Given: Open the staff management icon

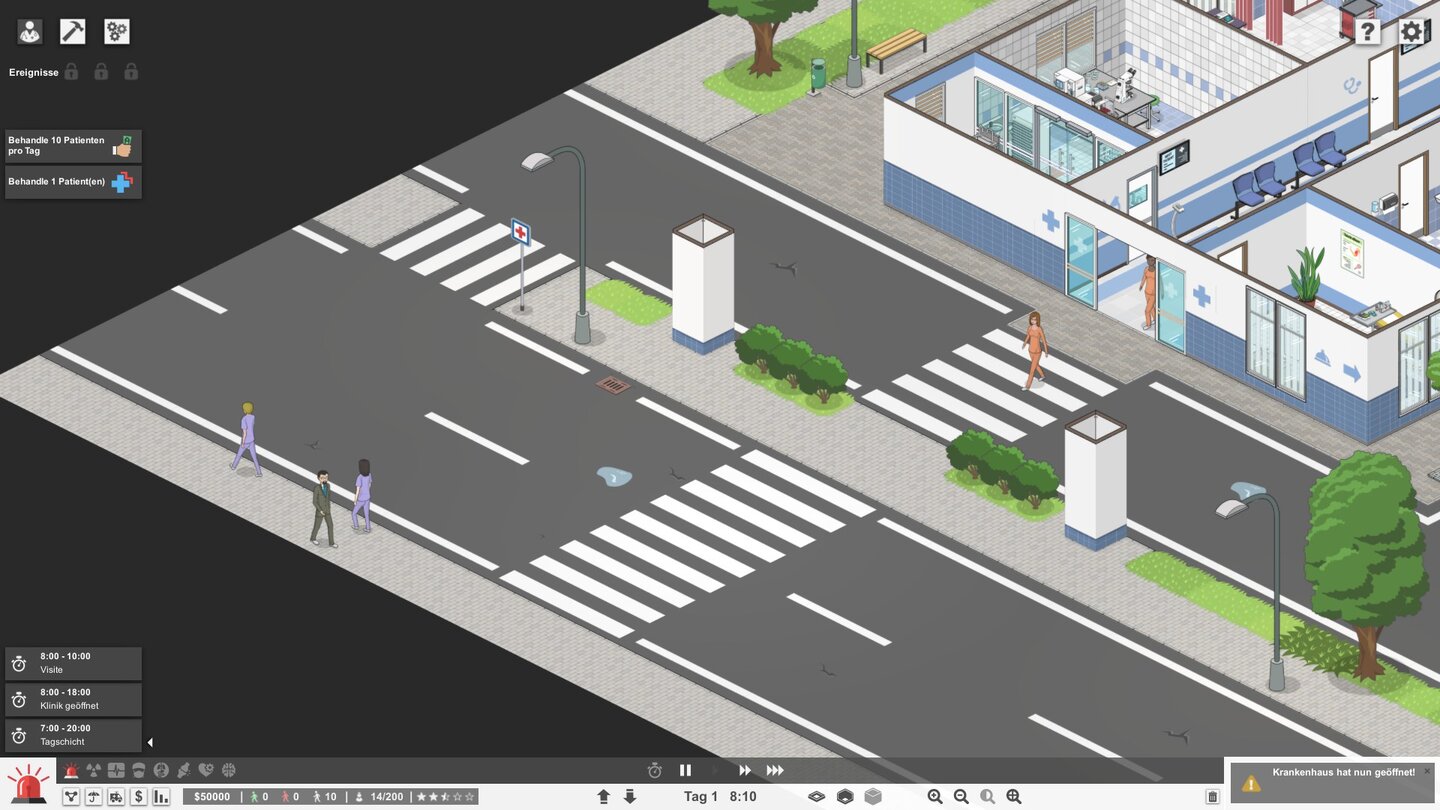Looking at the screenshot, I should (x=29, y=32).
